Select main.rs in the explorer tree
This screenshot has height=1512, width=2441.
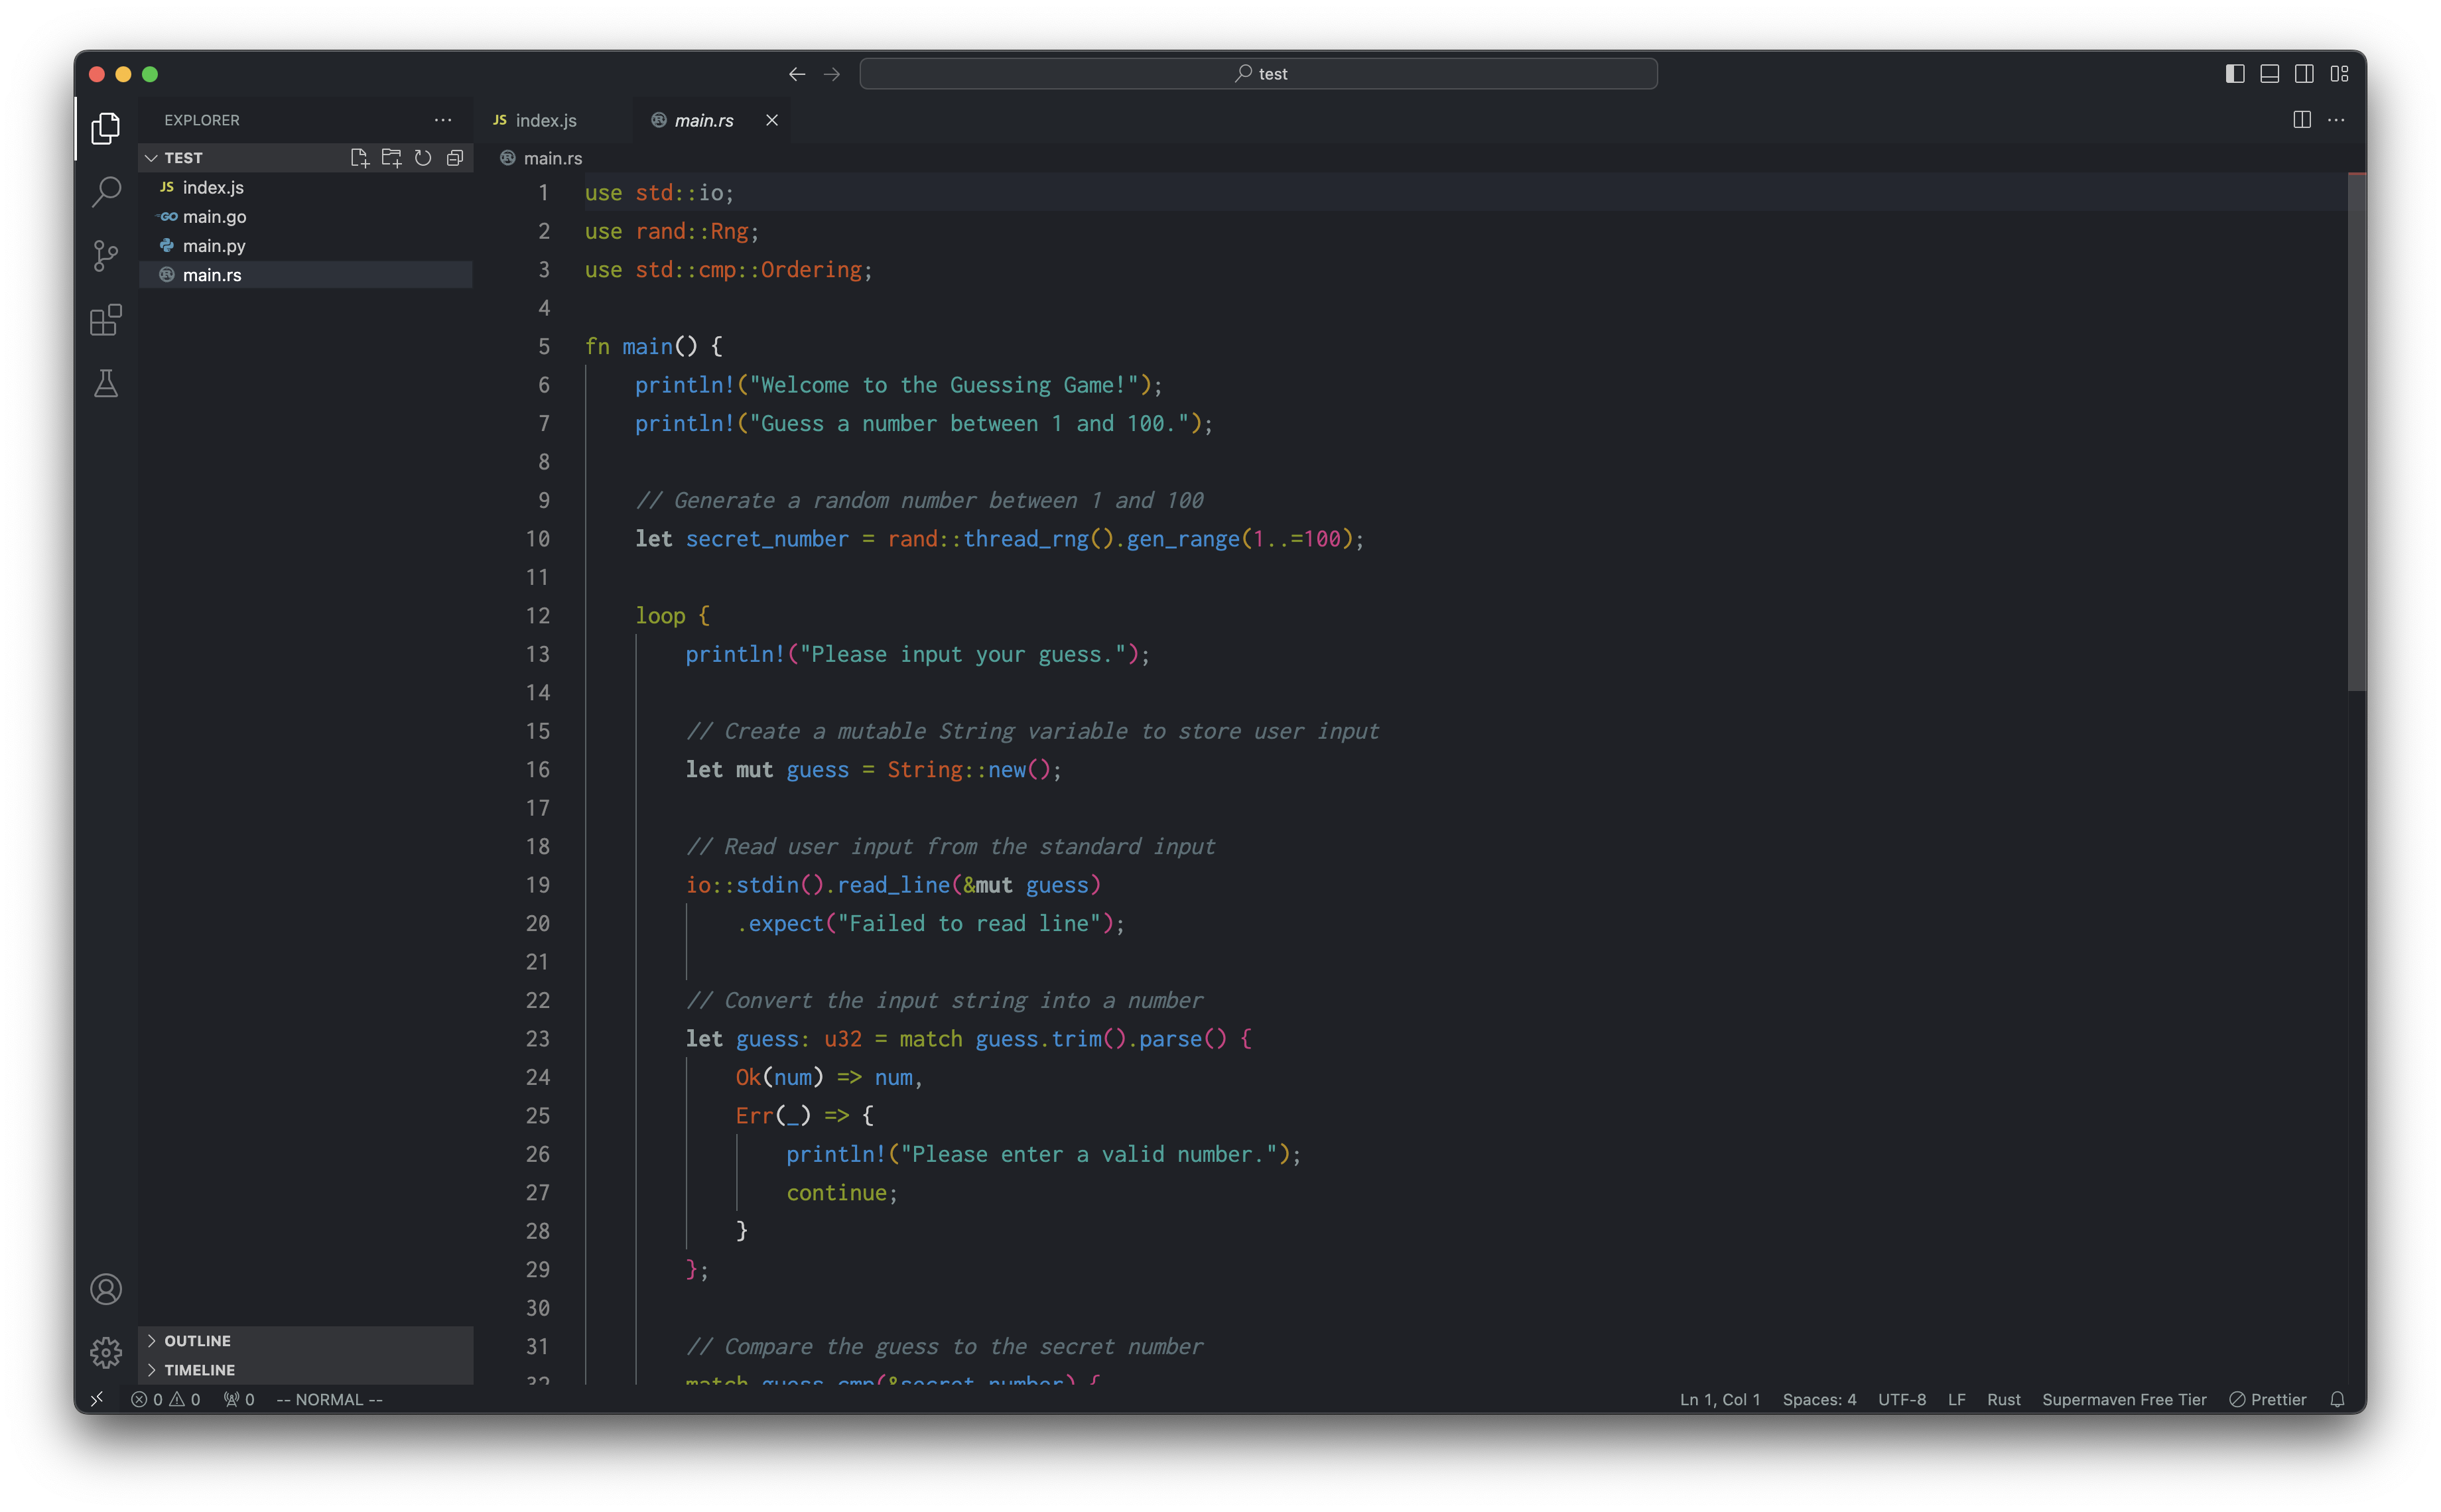(x=306, y=275)
